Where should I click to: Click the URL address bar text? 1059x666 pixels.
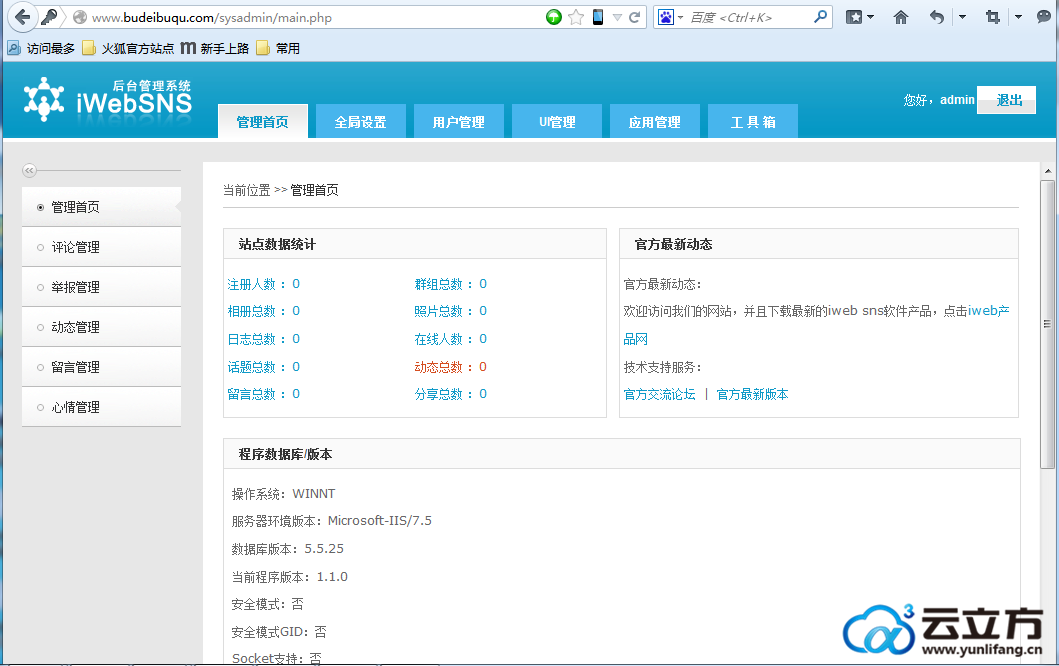pyautogui.click(x=211, y=18)
